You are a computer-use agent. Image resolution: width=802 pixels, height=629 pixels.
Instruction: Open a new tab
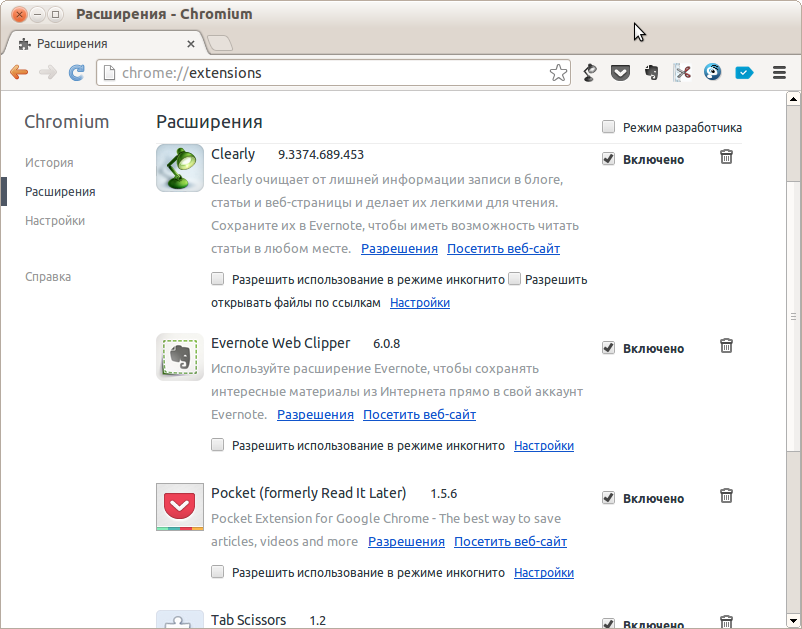coord(220,43)
